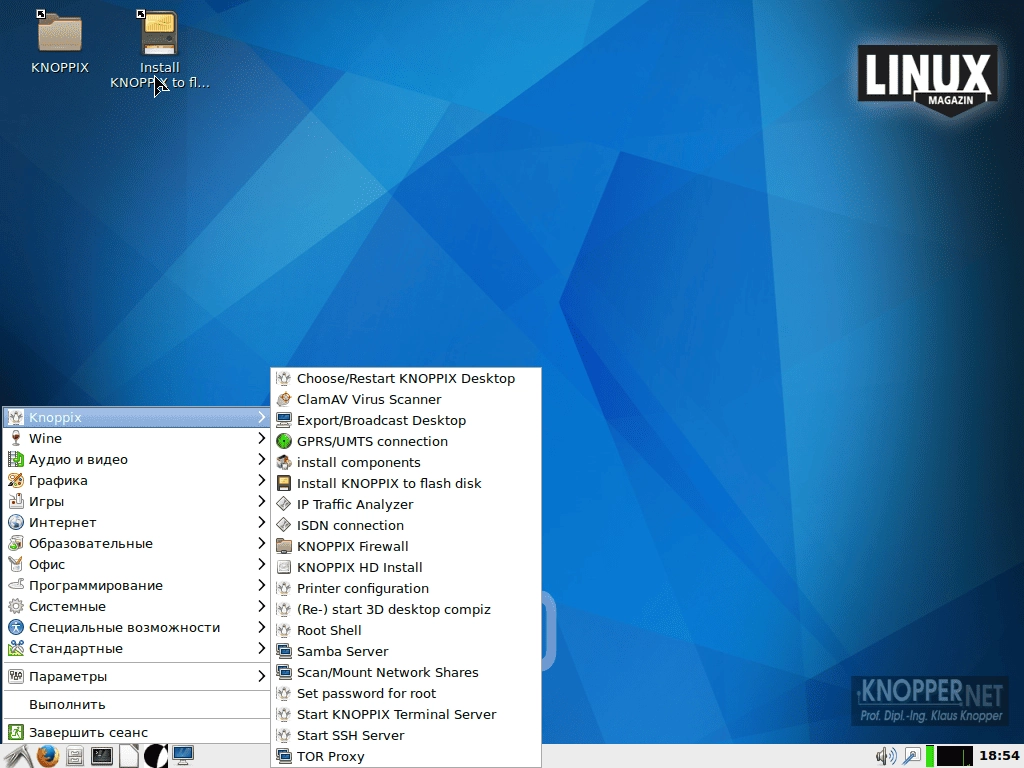Click the LXDE start menu button
Viewport: 1024px width, 768px height.
(x=16, y=756)
